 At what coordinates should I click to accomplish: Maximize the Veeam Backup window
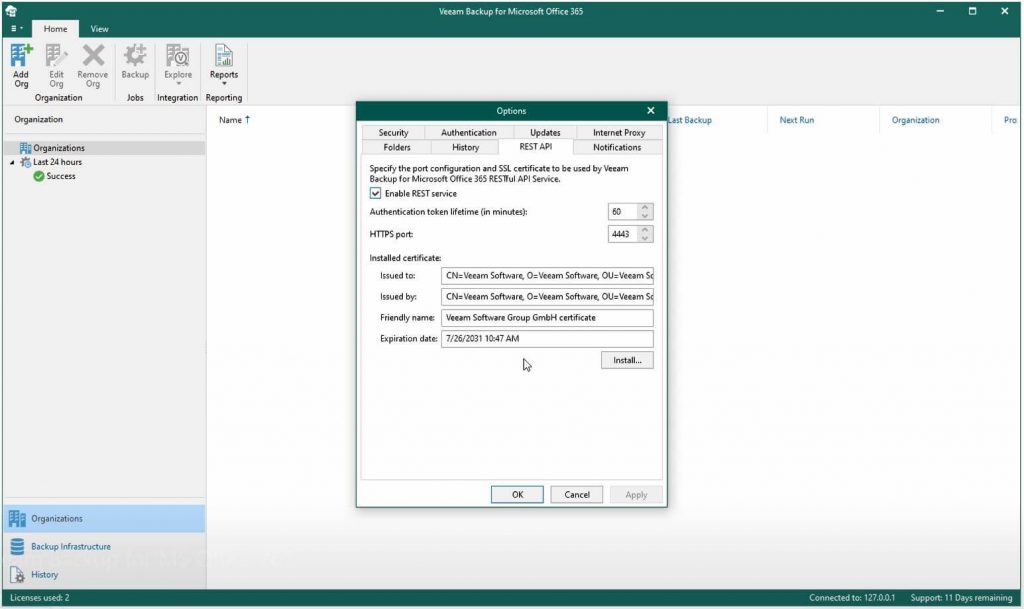(x=972, y=11)
